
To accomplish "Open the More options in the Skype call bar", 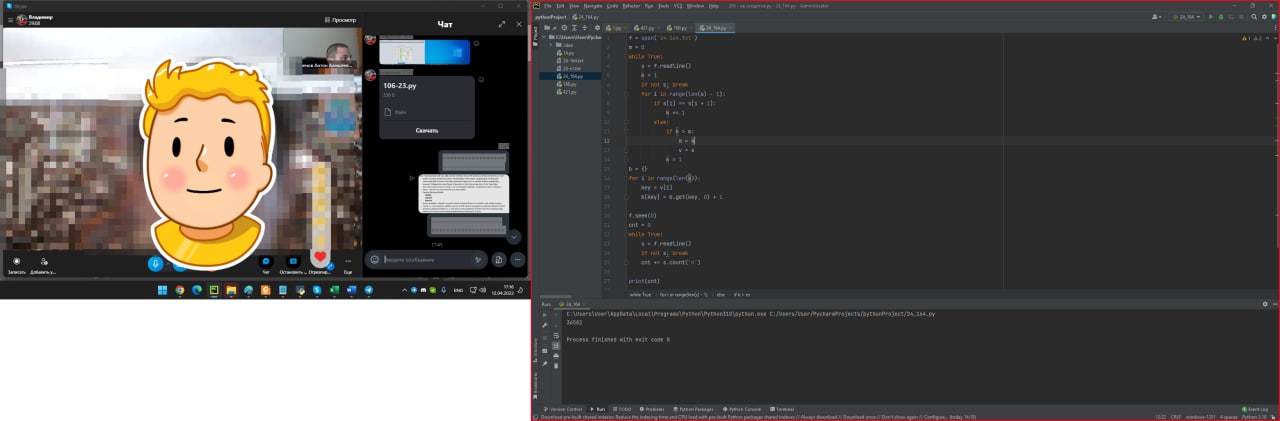I will [348, 264].
